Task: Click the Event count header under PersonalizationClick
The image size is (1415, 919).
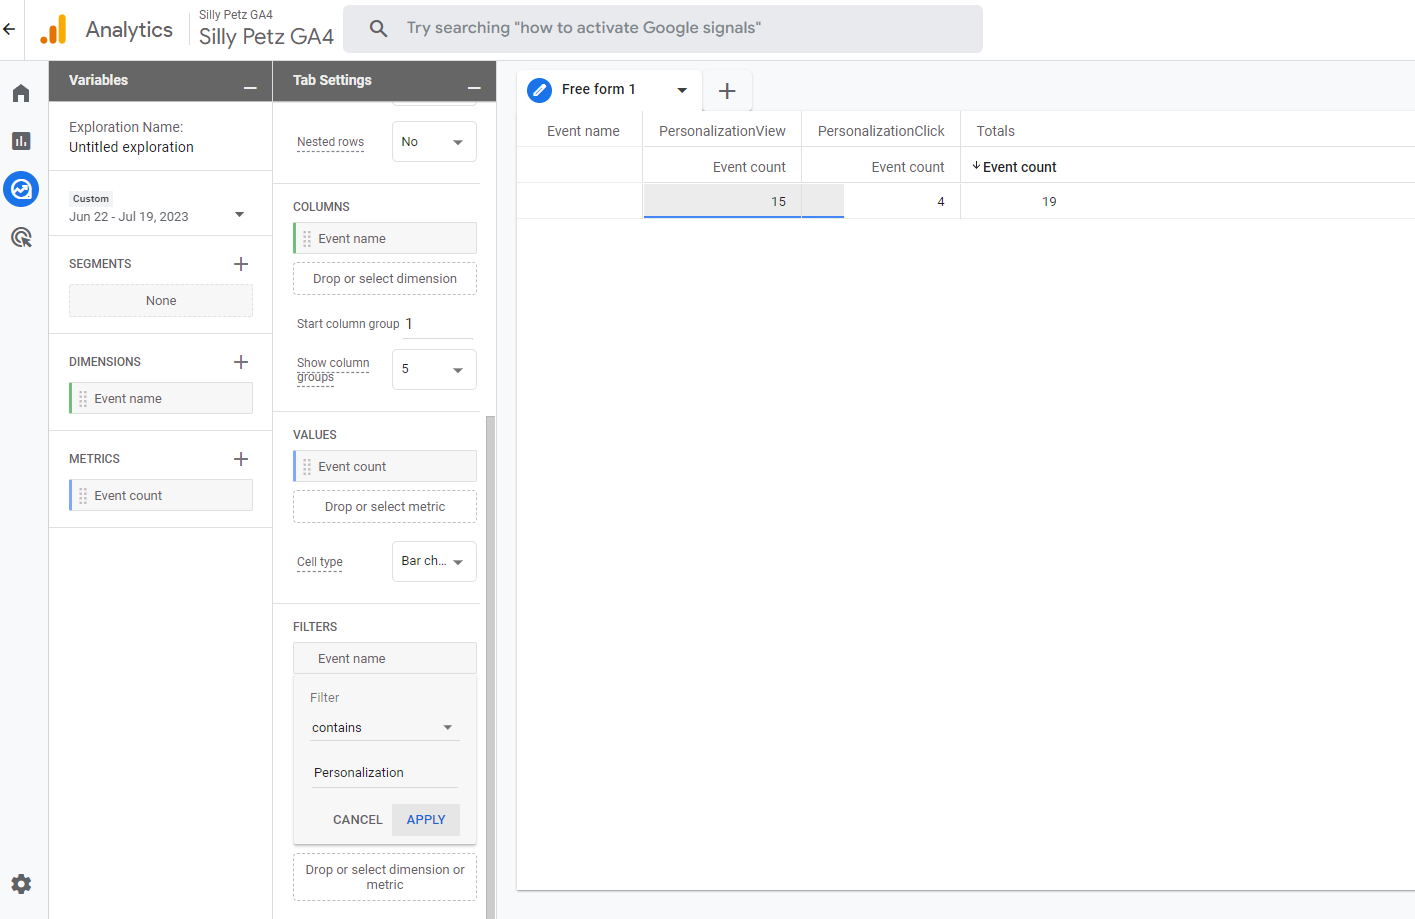Action: tap(908, 167)
